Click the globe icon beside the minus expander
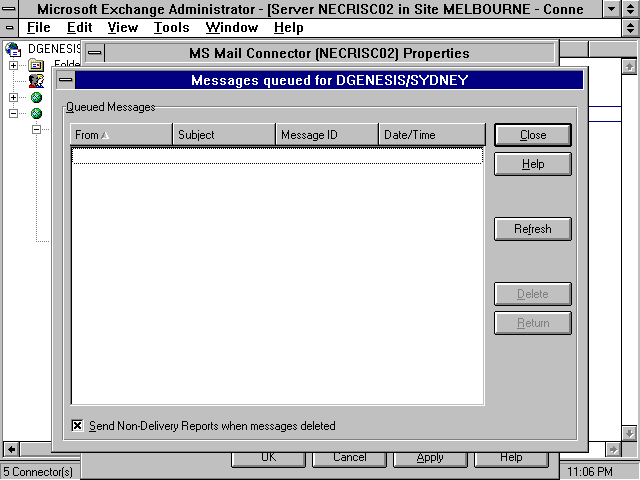Screen dimensions: 640x480 pos(36,113)
